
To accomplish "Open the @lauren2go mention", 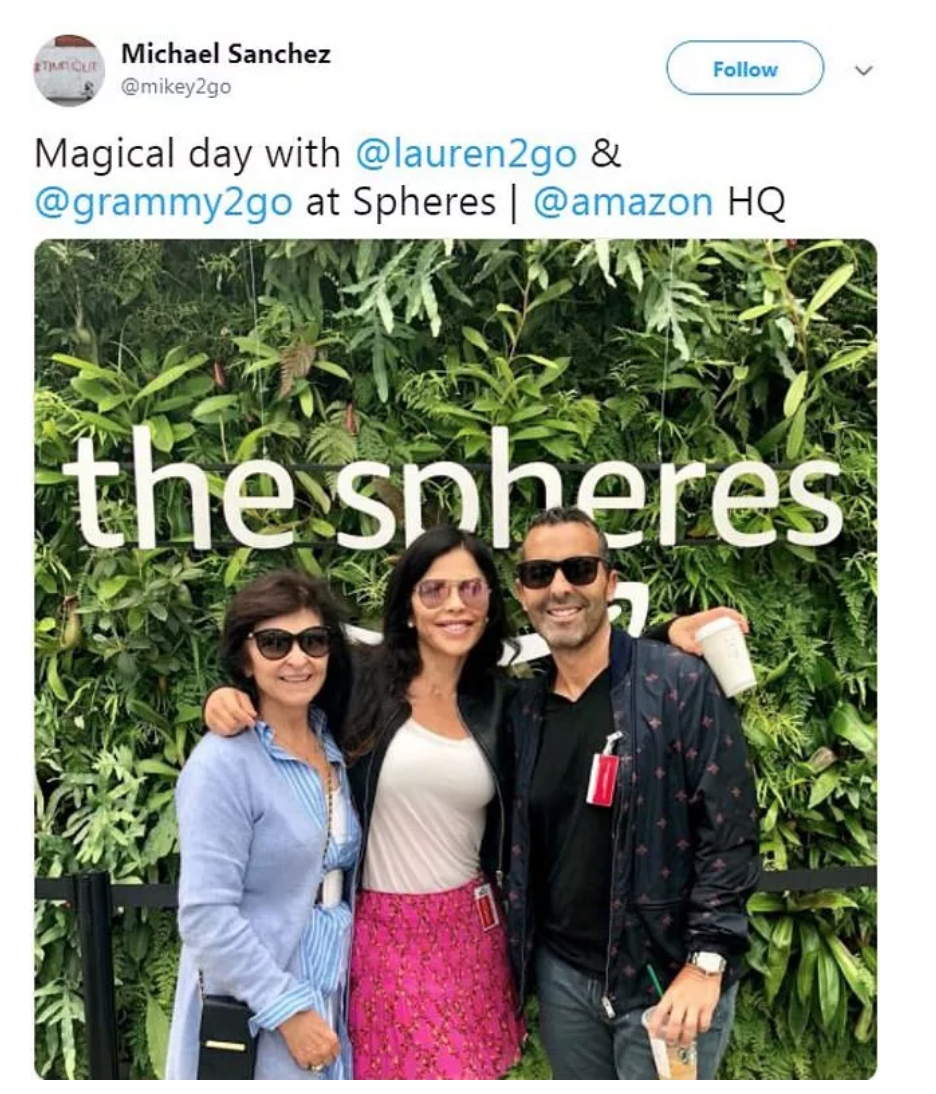I will (x=466, y=153).
